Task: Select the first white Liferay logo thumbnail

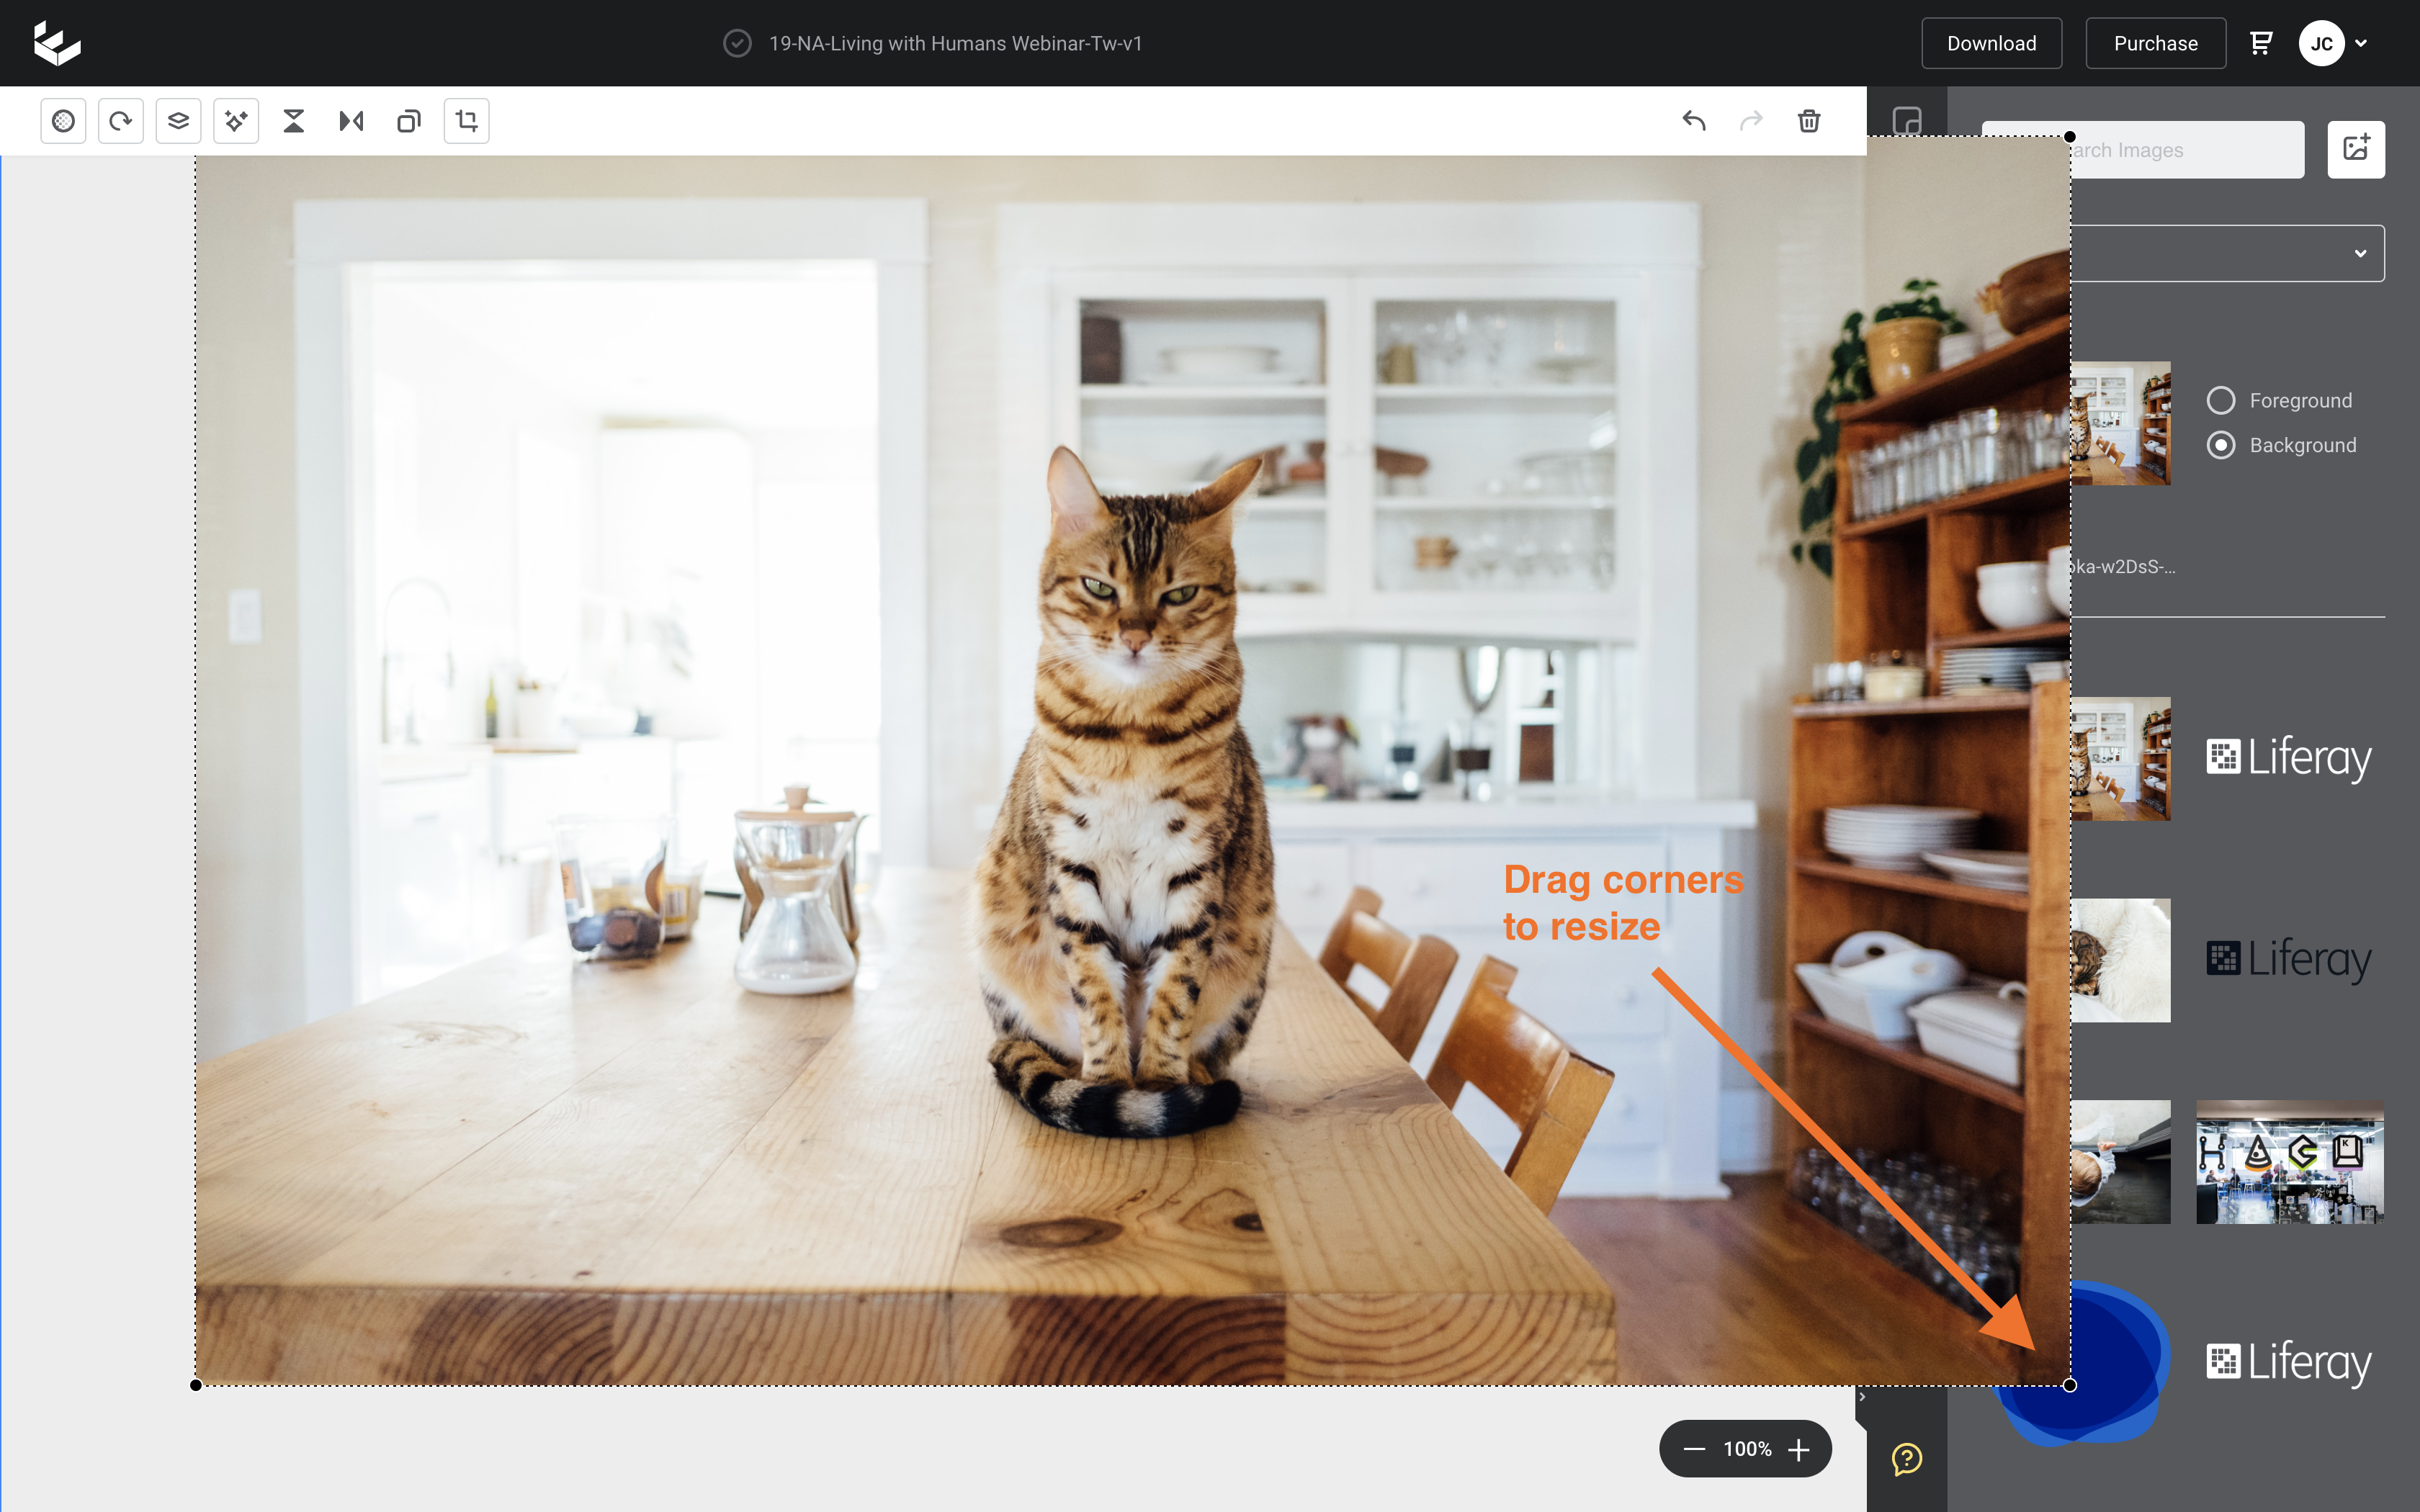Action: (2290, 758)
